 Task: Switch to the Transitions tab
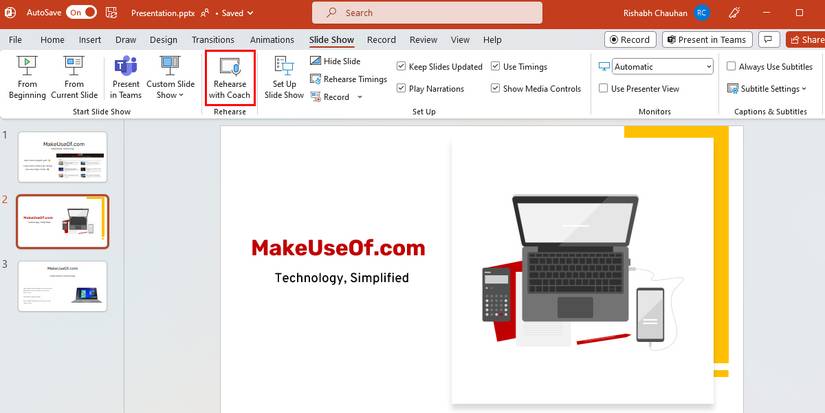(213, 39)
